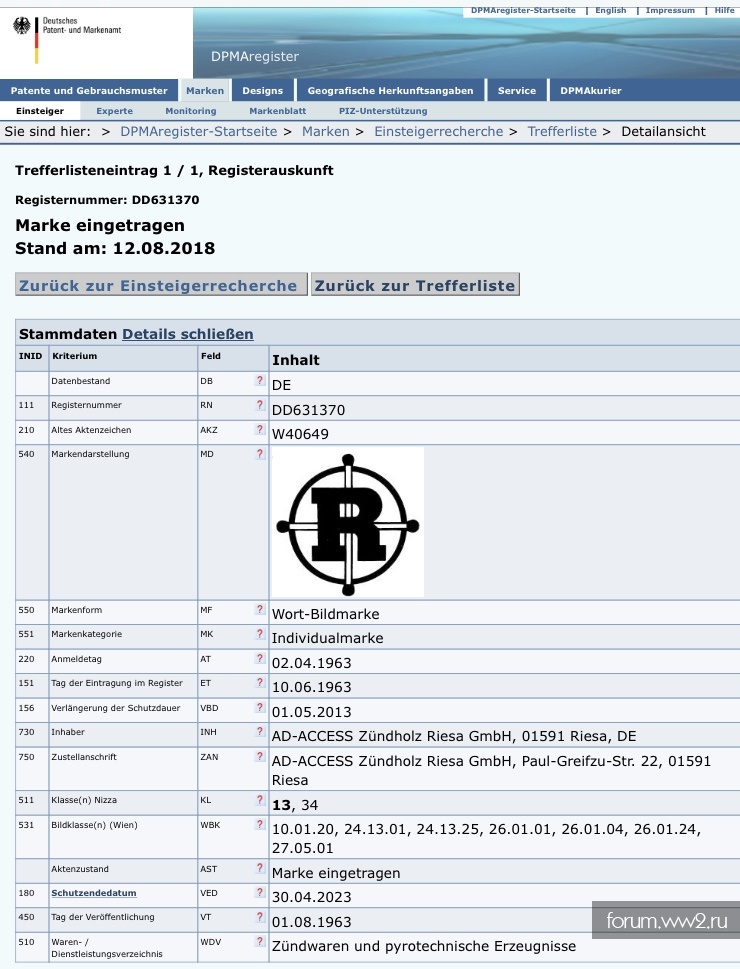Switch language to English
Screen dimensions: 740x969
pos(611,11)
